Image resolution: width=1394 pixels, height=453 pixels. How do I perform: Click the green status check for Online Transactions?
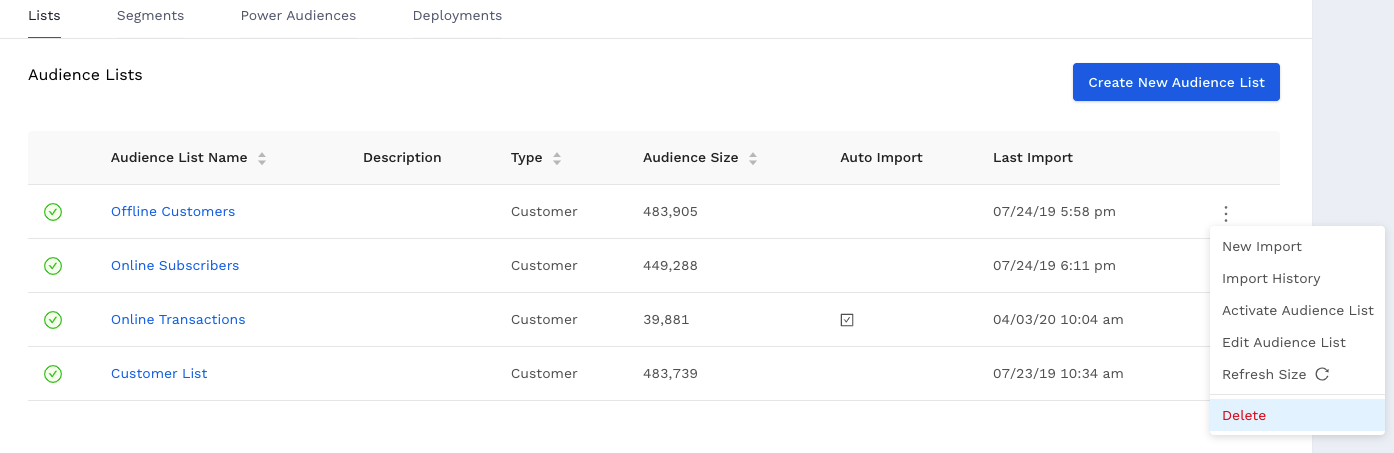(x=53, y=320)
